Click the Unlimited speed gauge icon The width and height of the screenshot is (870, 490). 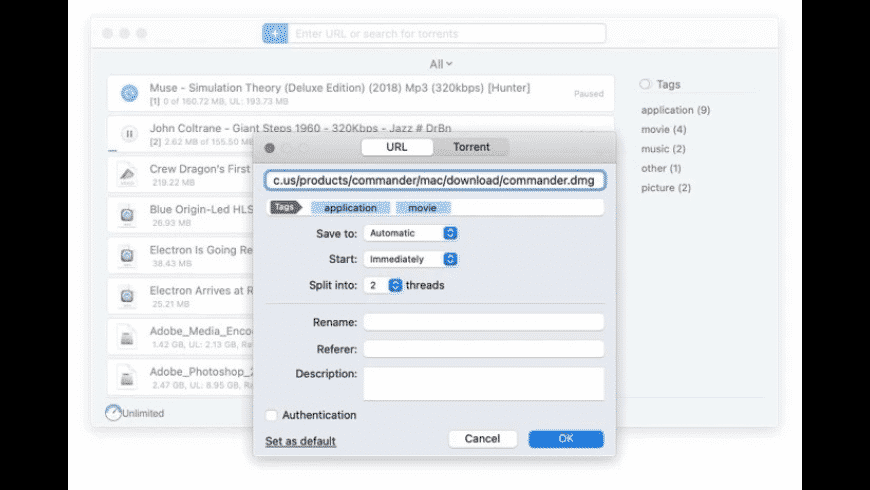click(x=113, y=413)
